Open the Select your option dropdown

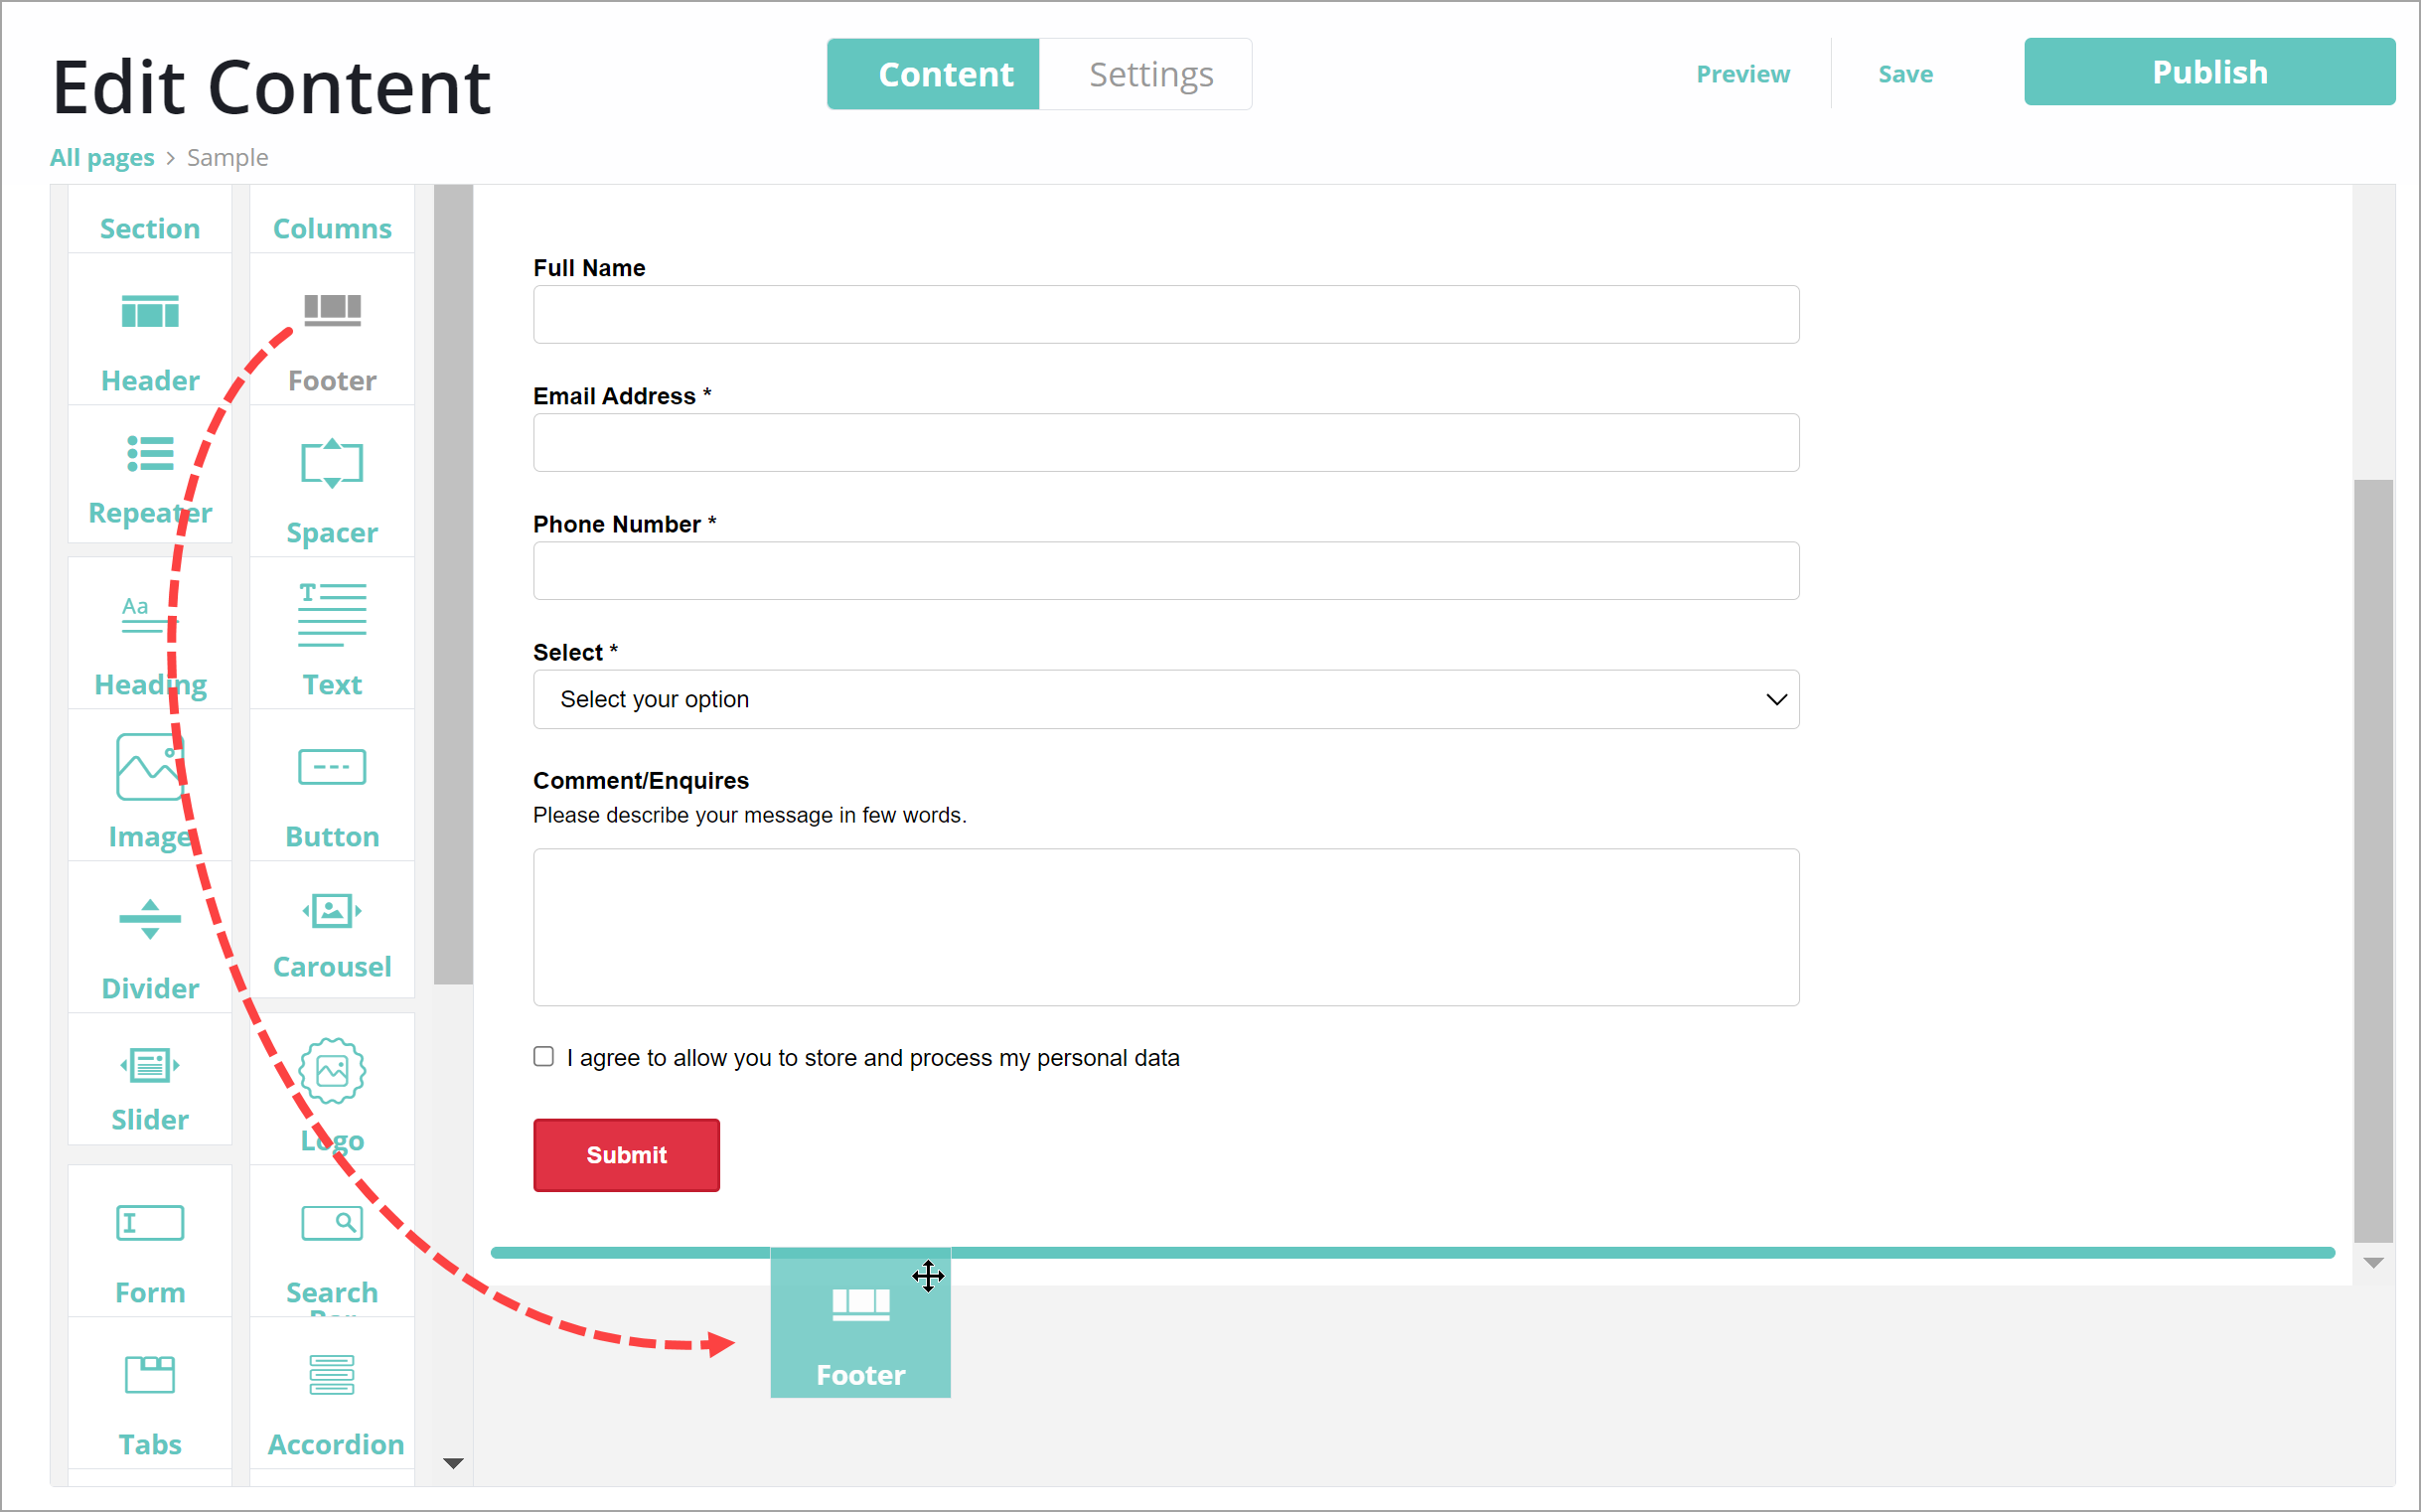1165,699
